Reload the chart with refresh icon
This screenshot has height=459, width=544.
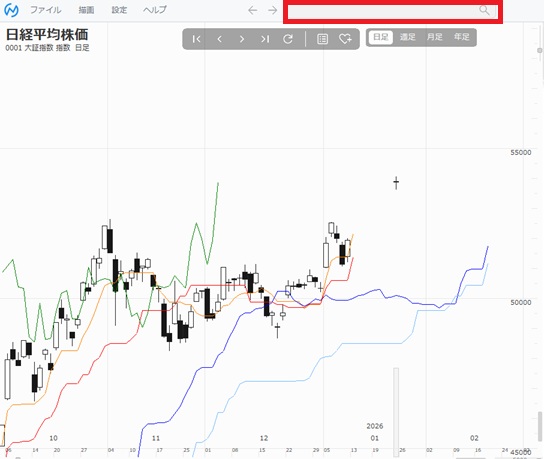point(288,39)
